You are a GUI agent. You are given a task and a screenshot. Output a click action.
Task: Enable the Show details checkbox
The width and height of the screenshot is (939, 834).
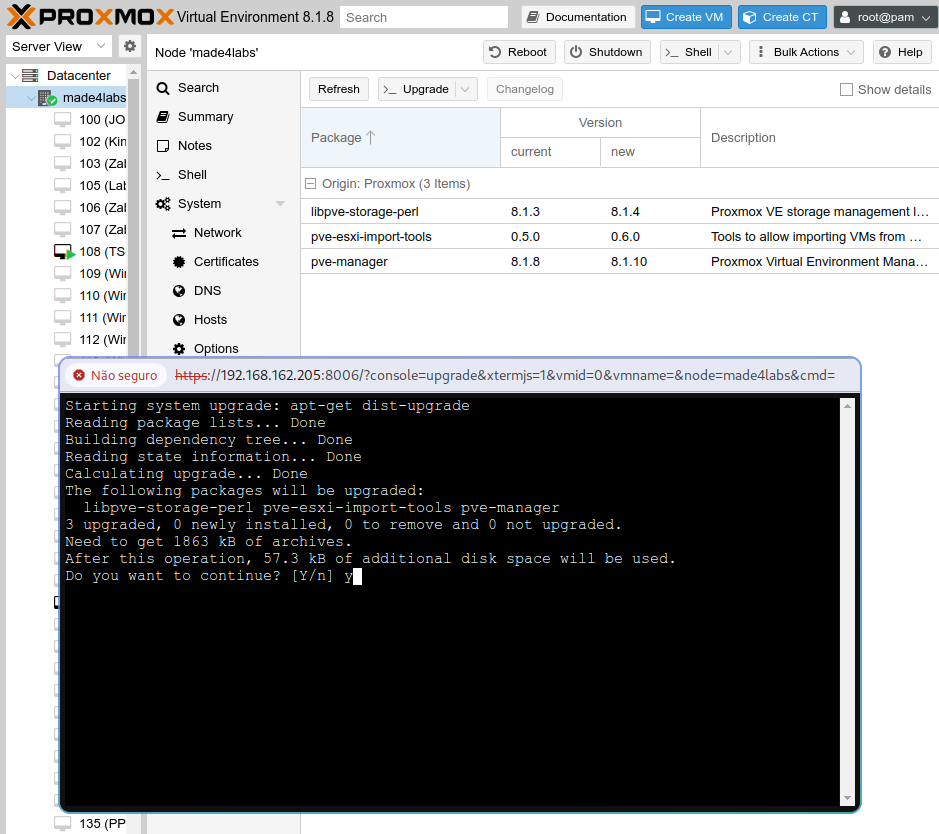point(846,90)
